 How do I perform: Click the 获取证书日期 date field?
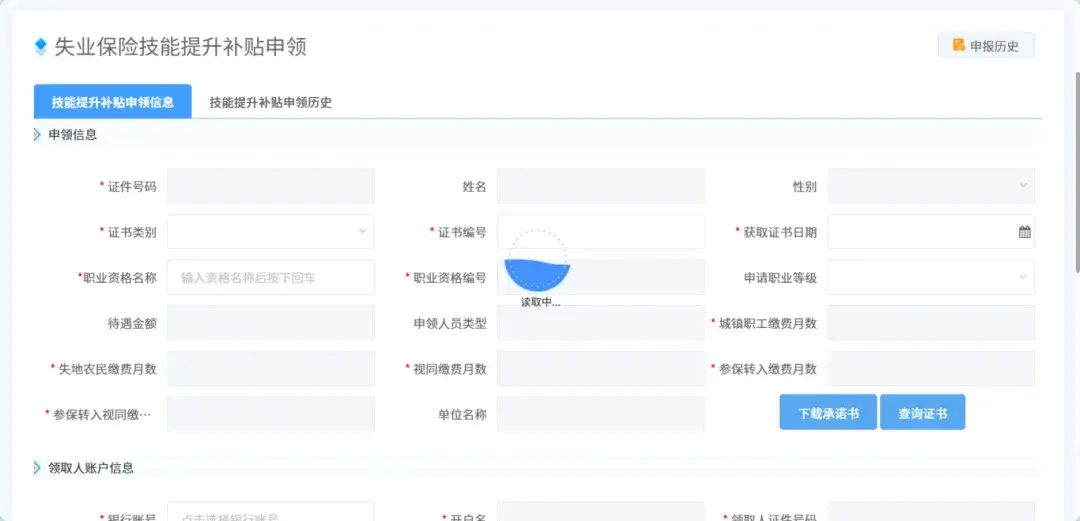[931, 232]
